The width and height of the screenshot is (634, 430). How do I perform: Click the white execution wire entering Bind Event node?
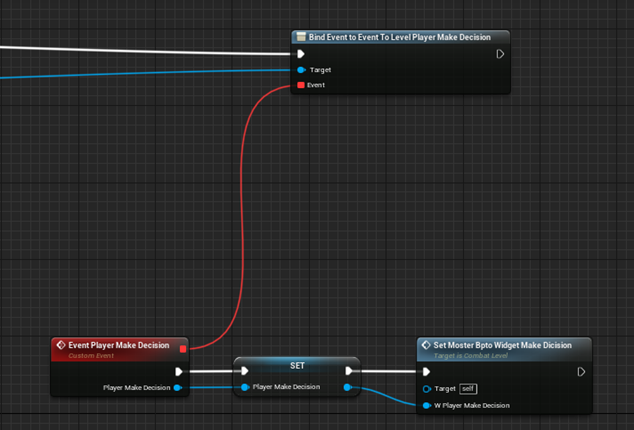coord(146,51)
